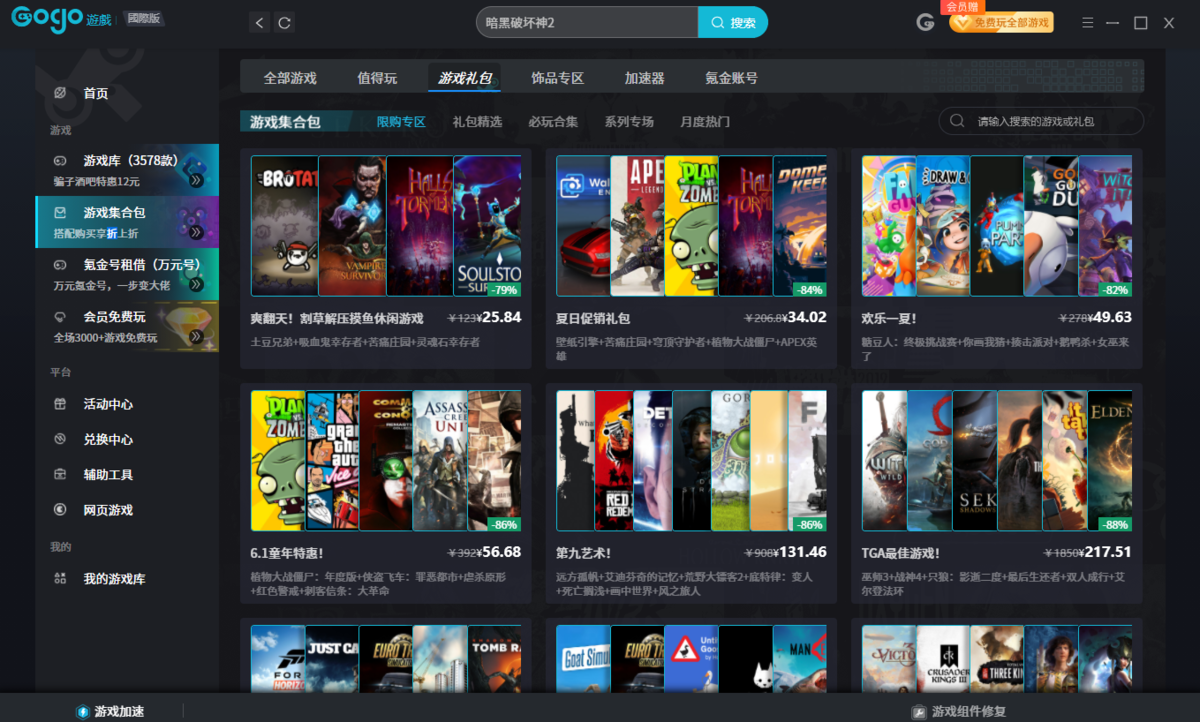Open the 第九艺术！ bundle title
1200x722 pixels.
coord(583,552)
